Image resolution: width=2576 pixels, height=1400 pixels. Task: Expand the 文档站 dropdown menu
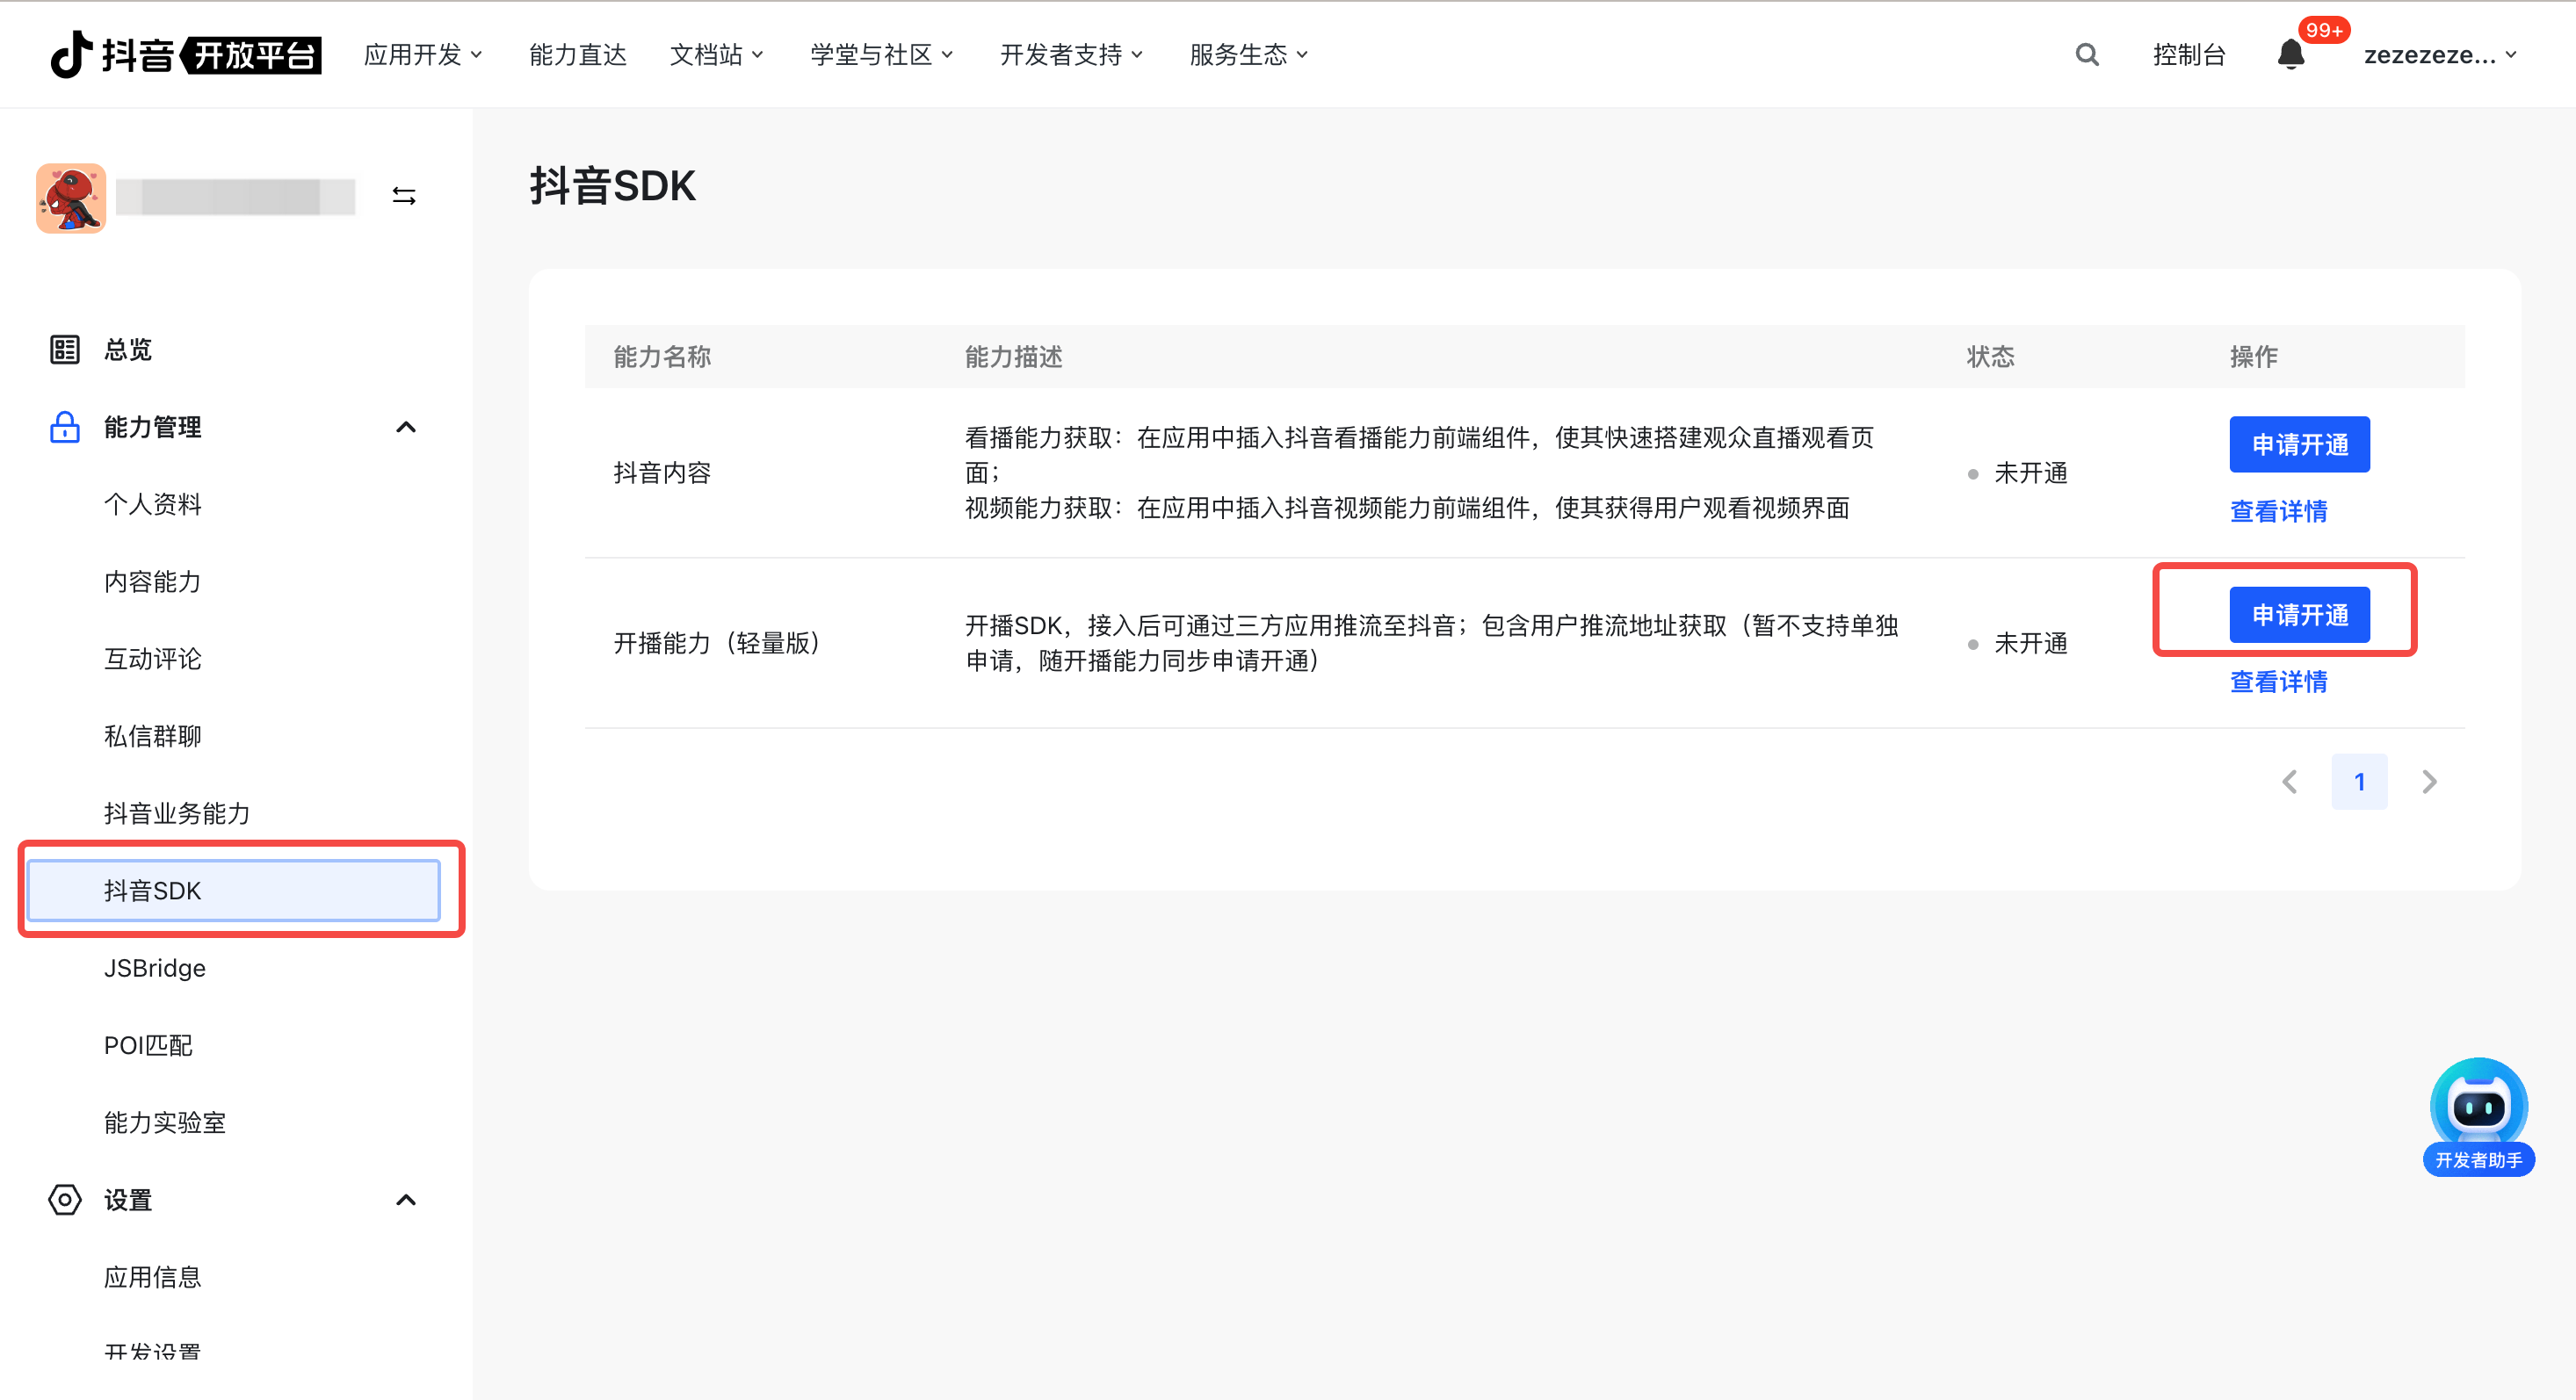pos(717,54)
